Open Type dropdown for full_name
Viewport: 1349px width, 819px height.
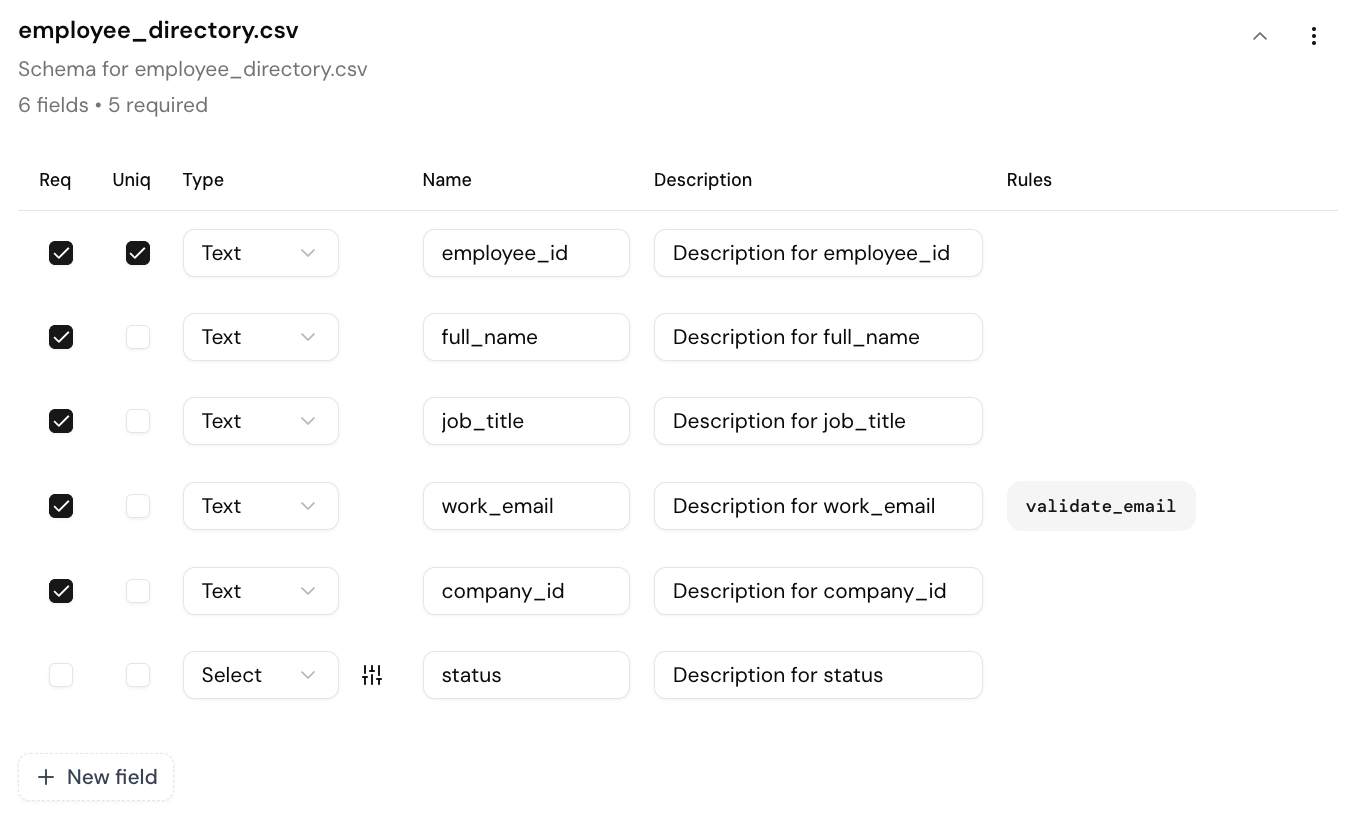(x=260, y=337)
